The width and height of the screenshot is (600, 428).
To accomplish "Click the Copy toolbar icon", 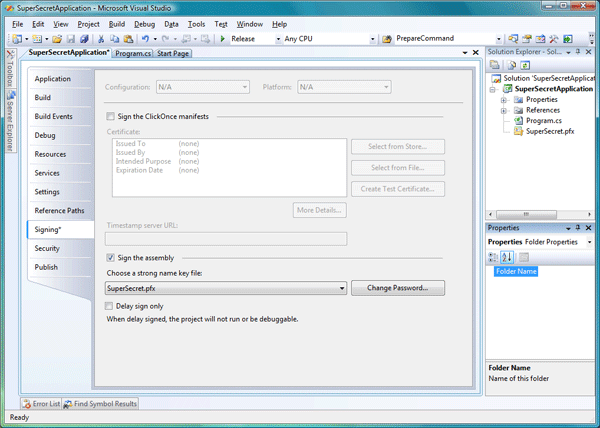I will (114, 39).
